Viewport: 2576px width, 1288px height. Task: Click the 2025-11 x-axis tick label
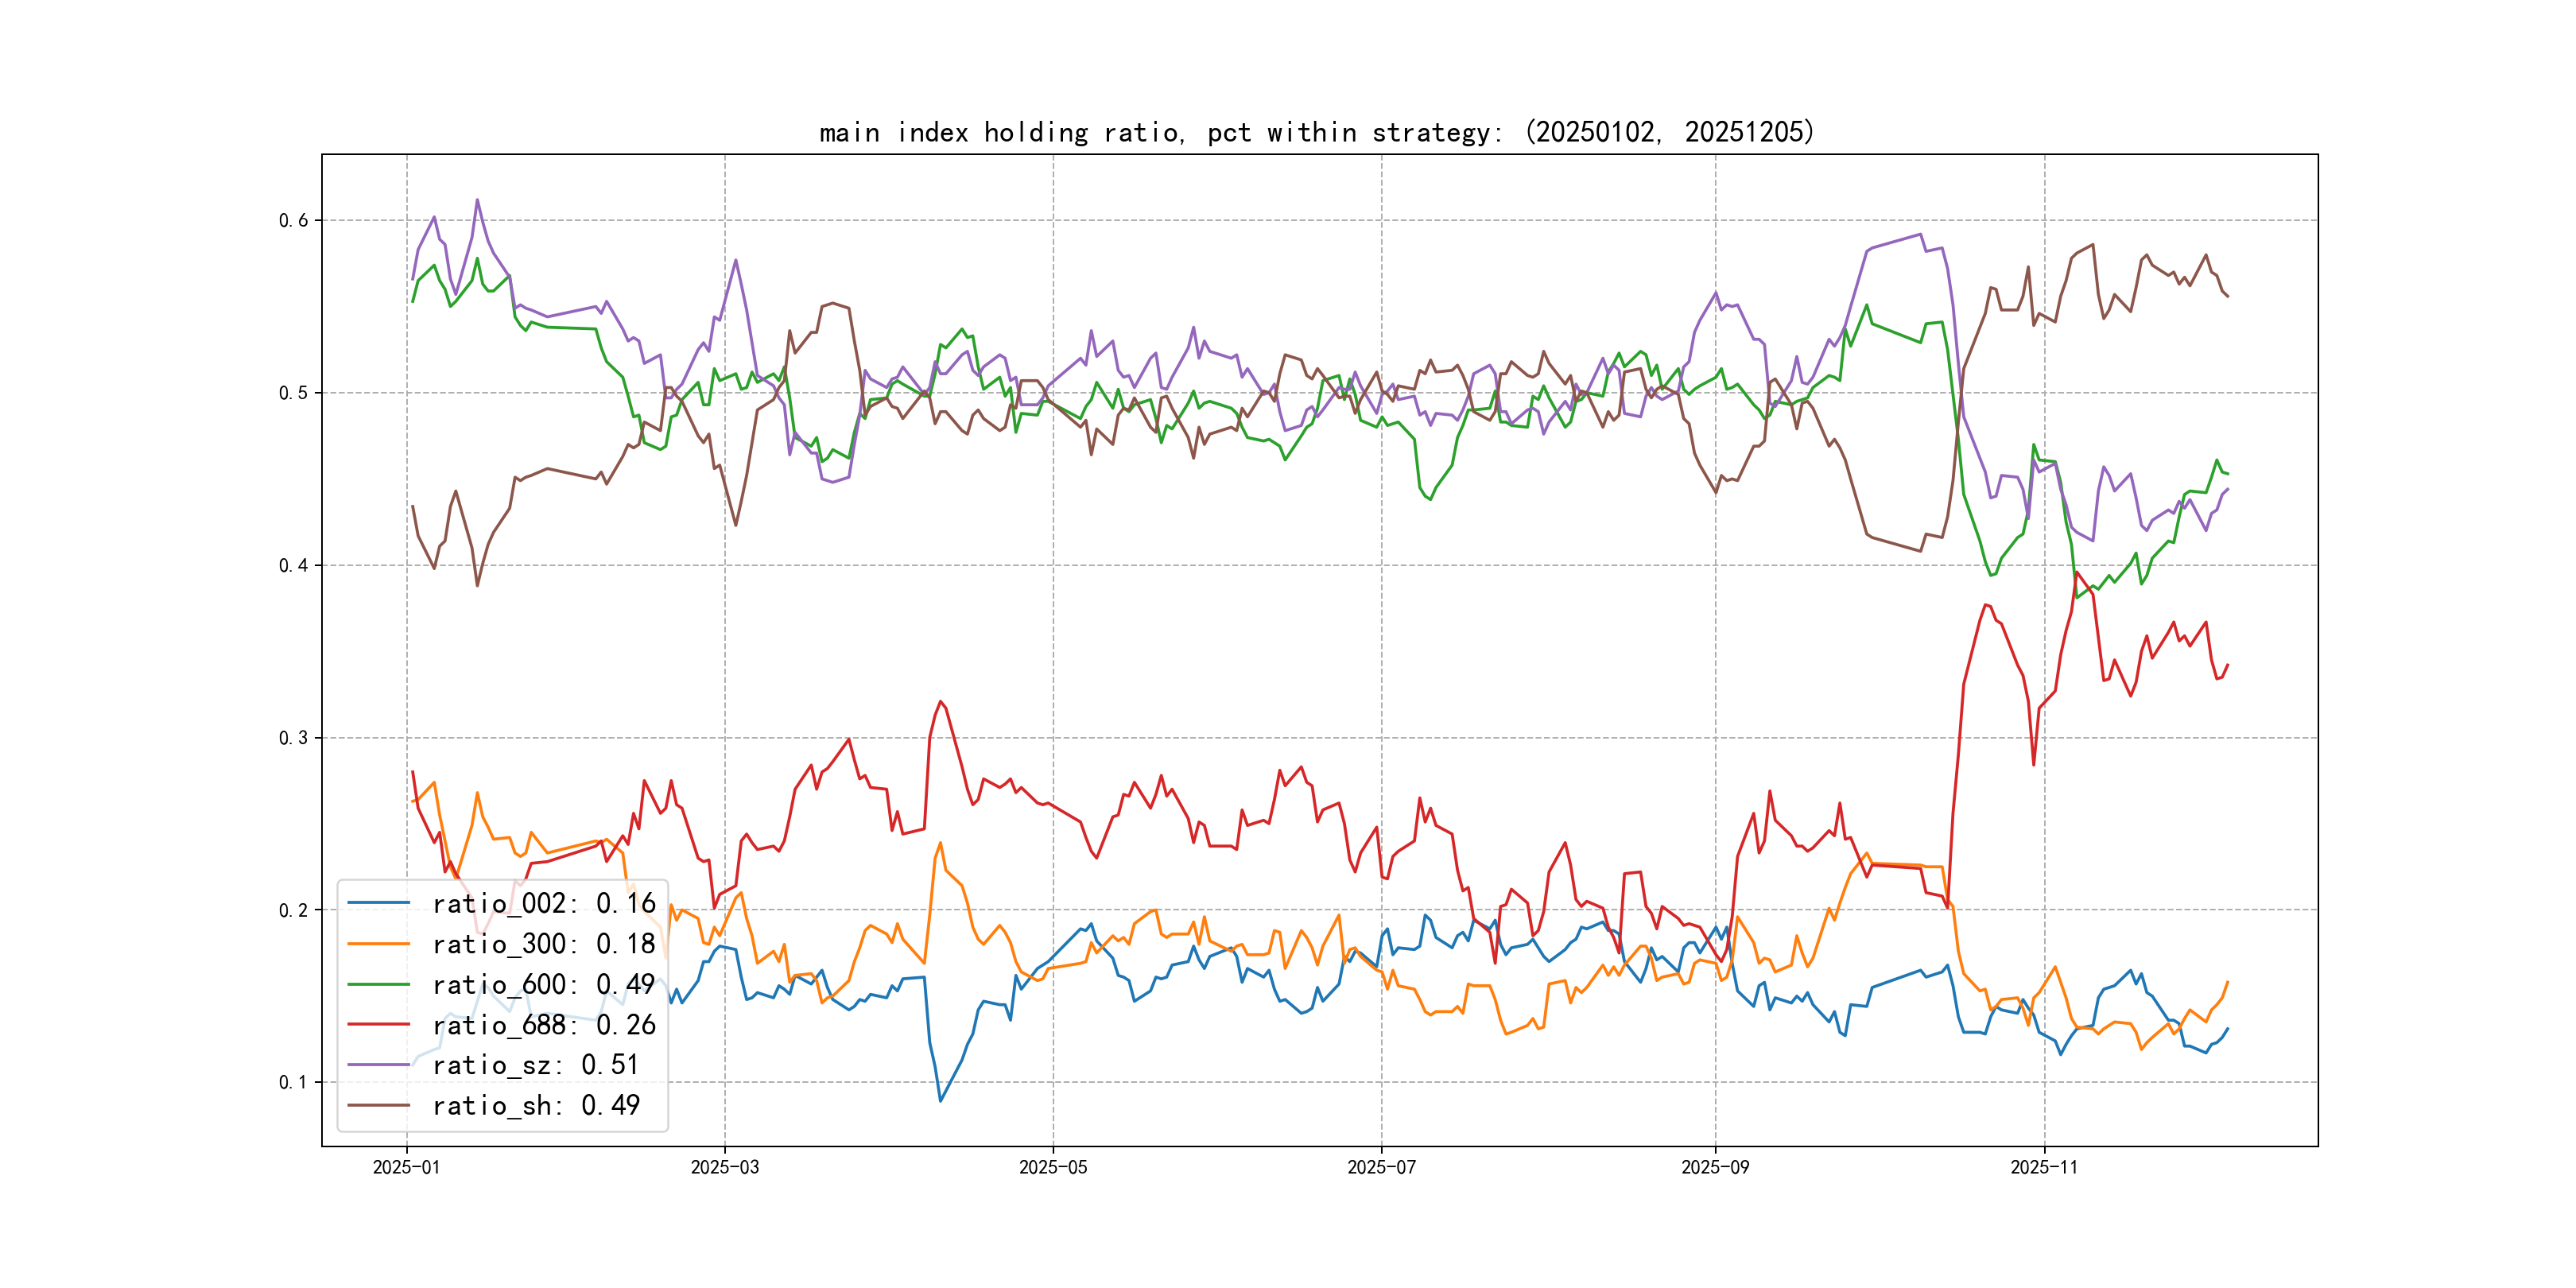pyautogui.click(x=2044, y=1168)
